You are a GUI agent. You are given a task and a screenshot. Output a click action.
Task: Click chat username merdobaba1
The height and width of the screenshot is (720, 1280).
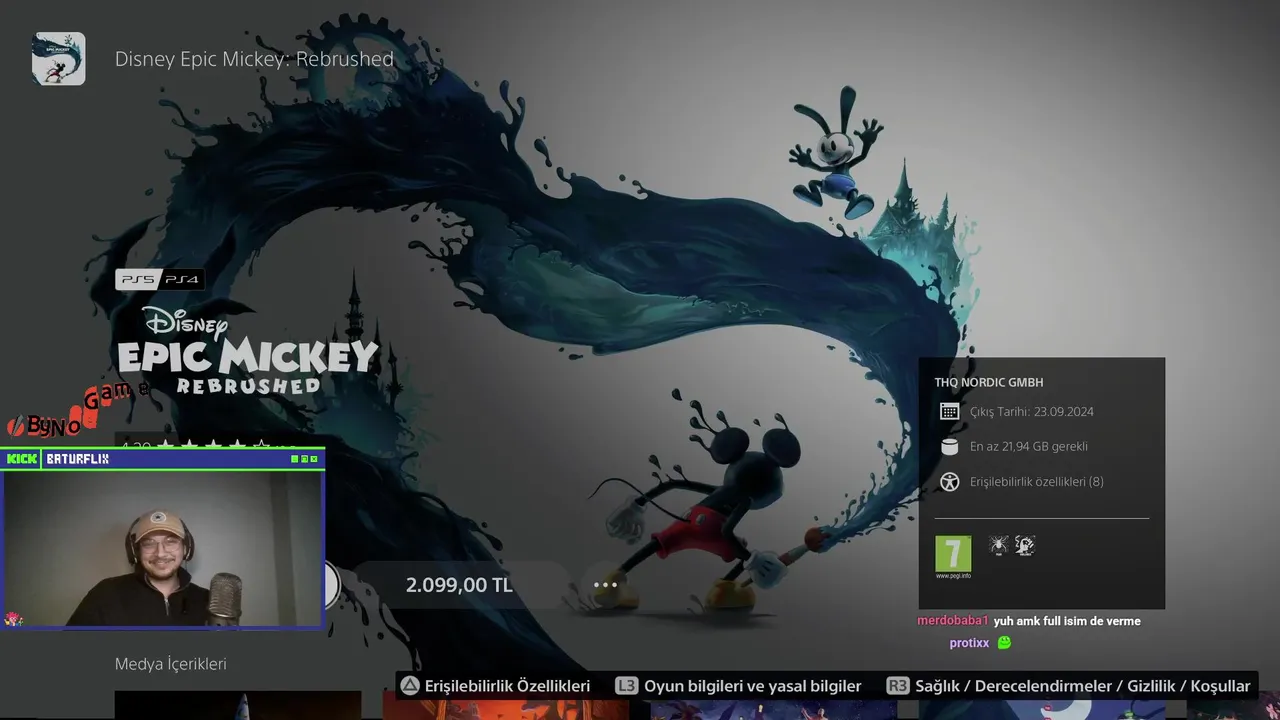tap(953, 621)
